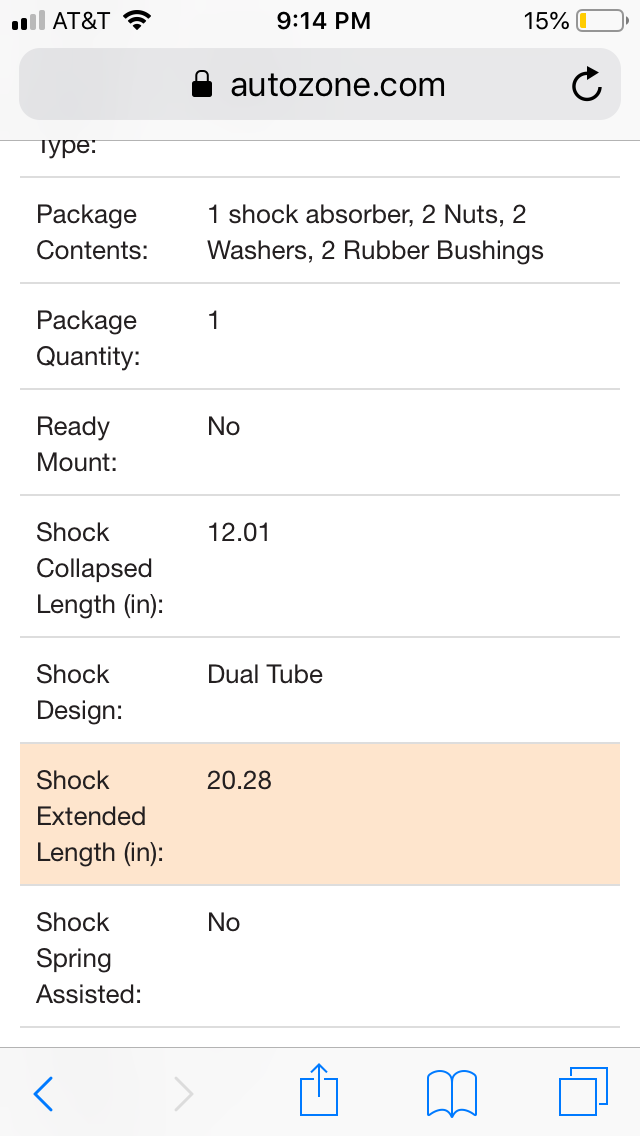Tap the 20.28 extended length value
Screen dimensions: 640x1136
(x=239, y=780)
